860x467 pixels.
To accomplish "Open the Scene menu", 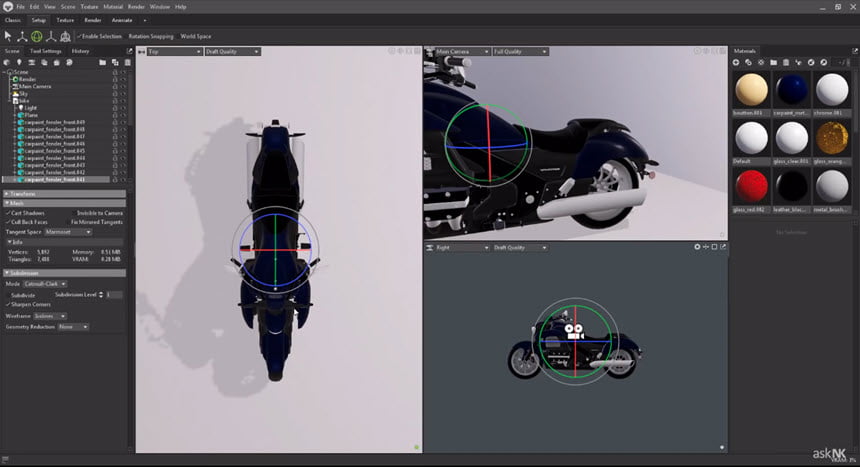I will (68, 7).
